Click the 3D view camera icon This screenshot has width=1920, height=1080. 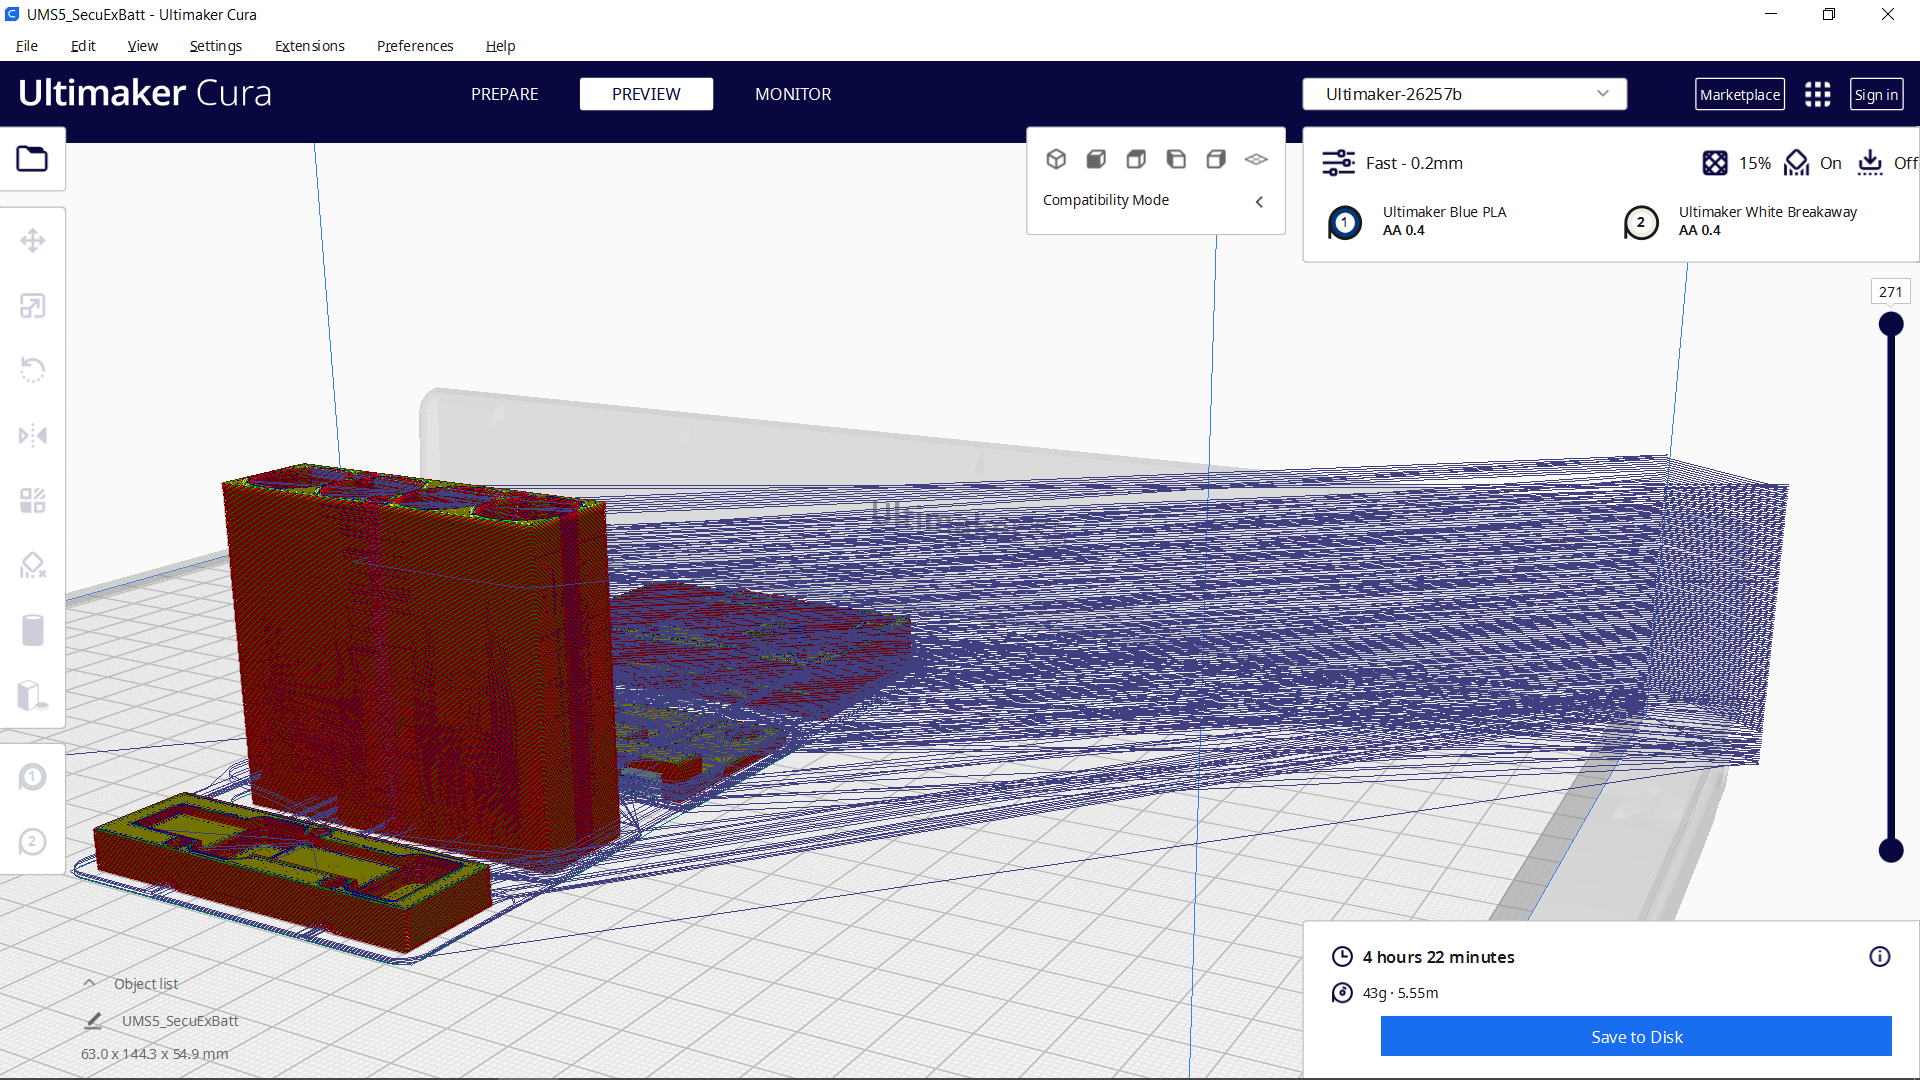tap(1056, 159)
